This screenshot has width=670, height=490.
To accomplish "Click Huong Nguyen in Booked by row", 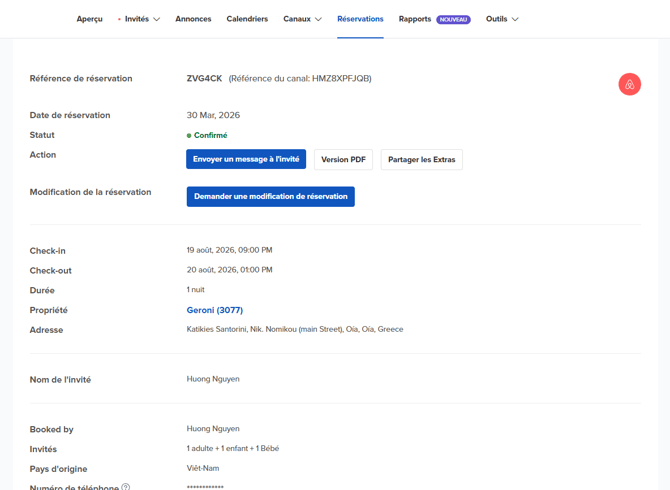I will click(x=213, y=428).
